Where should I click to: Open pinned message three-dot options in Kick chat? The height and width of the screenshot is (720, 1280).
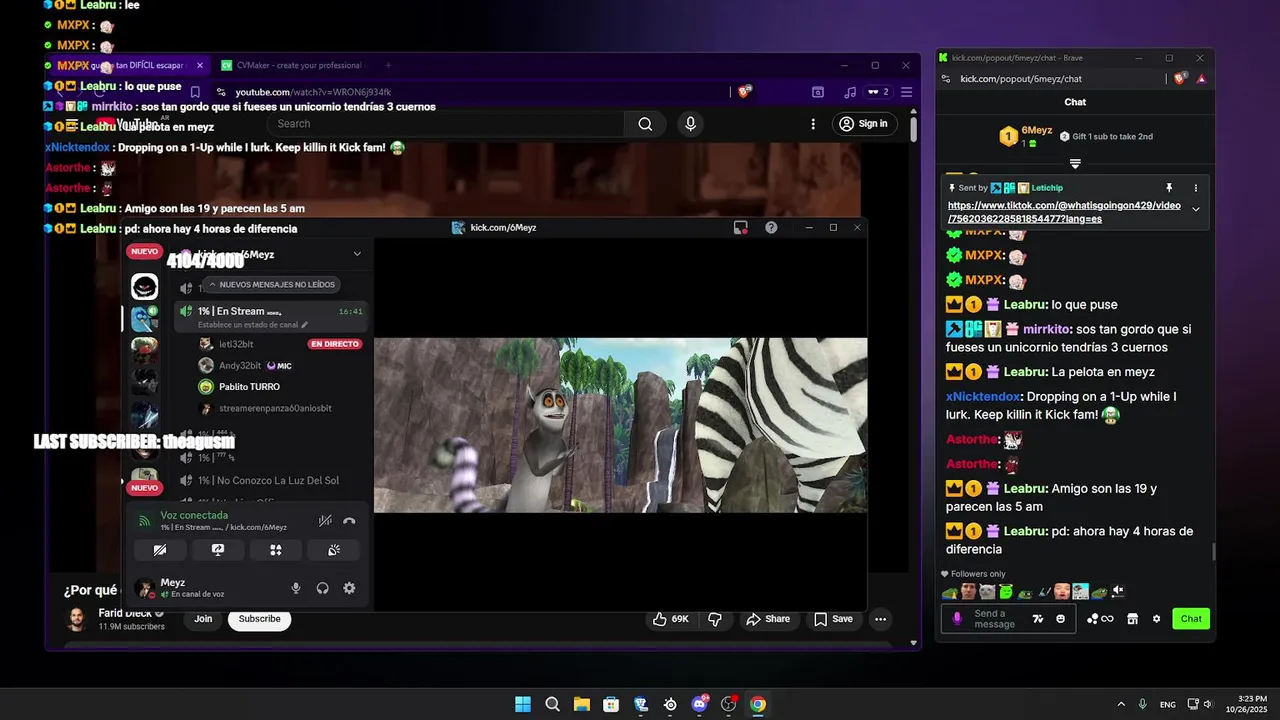(x=1195, y=188)
